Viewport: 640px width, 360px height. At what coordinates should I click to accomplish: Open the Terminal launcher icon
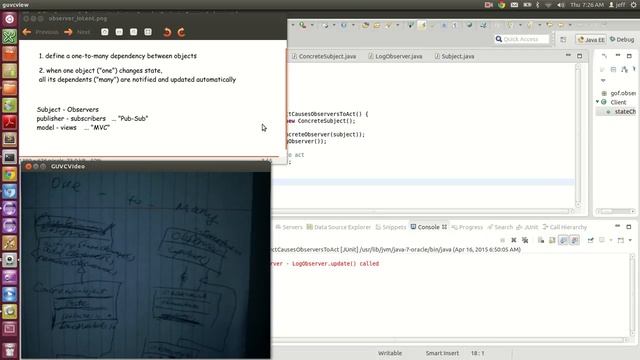pos(9,157)
